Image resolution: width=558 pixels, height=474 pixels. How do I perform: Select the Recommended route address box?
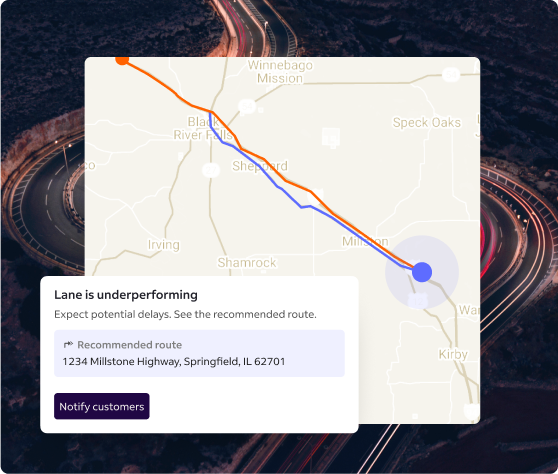coord(199,353)
